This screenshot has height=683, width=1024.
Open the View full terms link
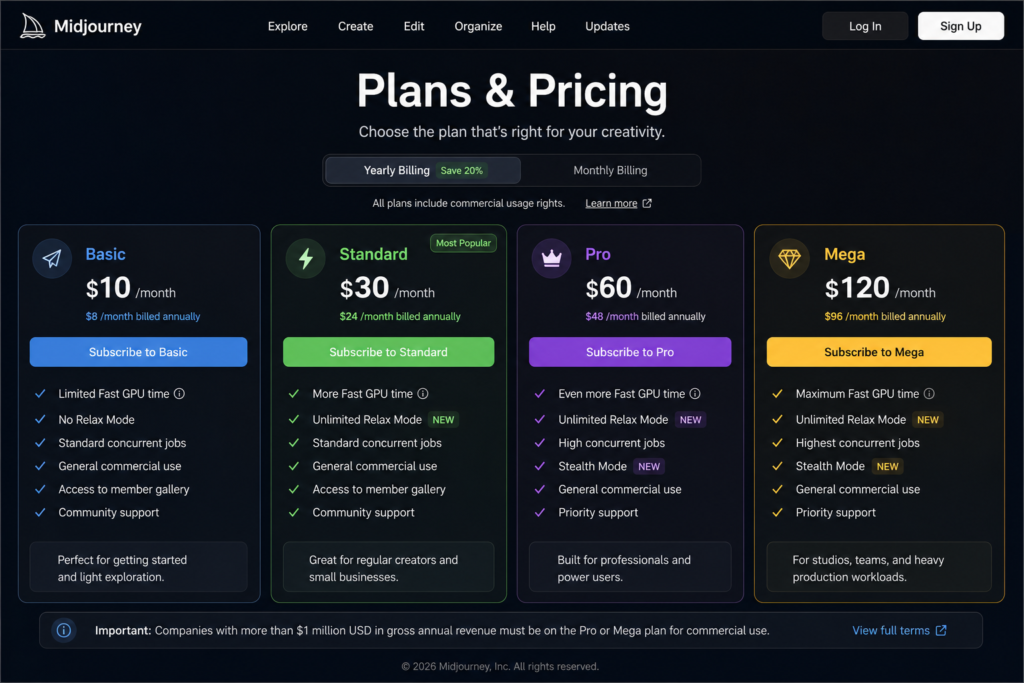click(x=899, y=630)
